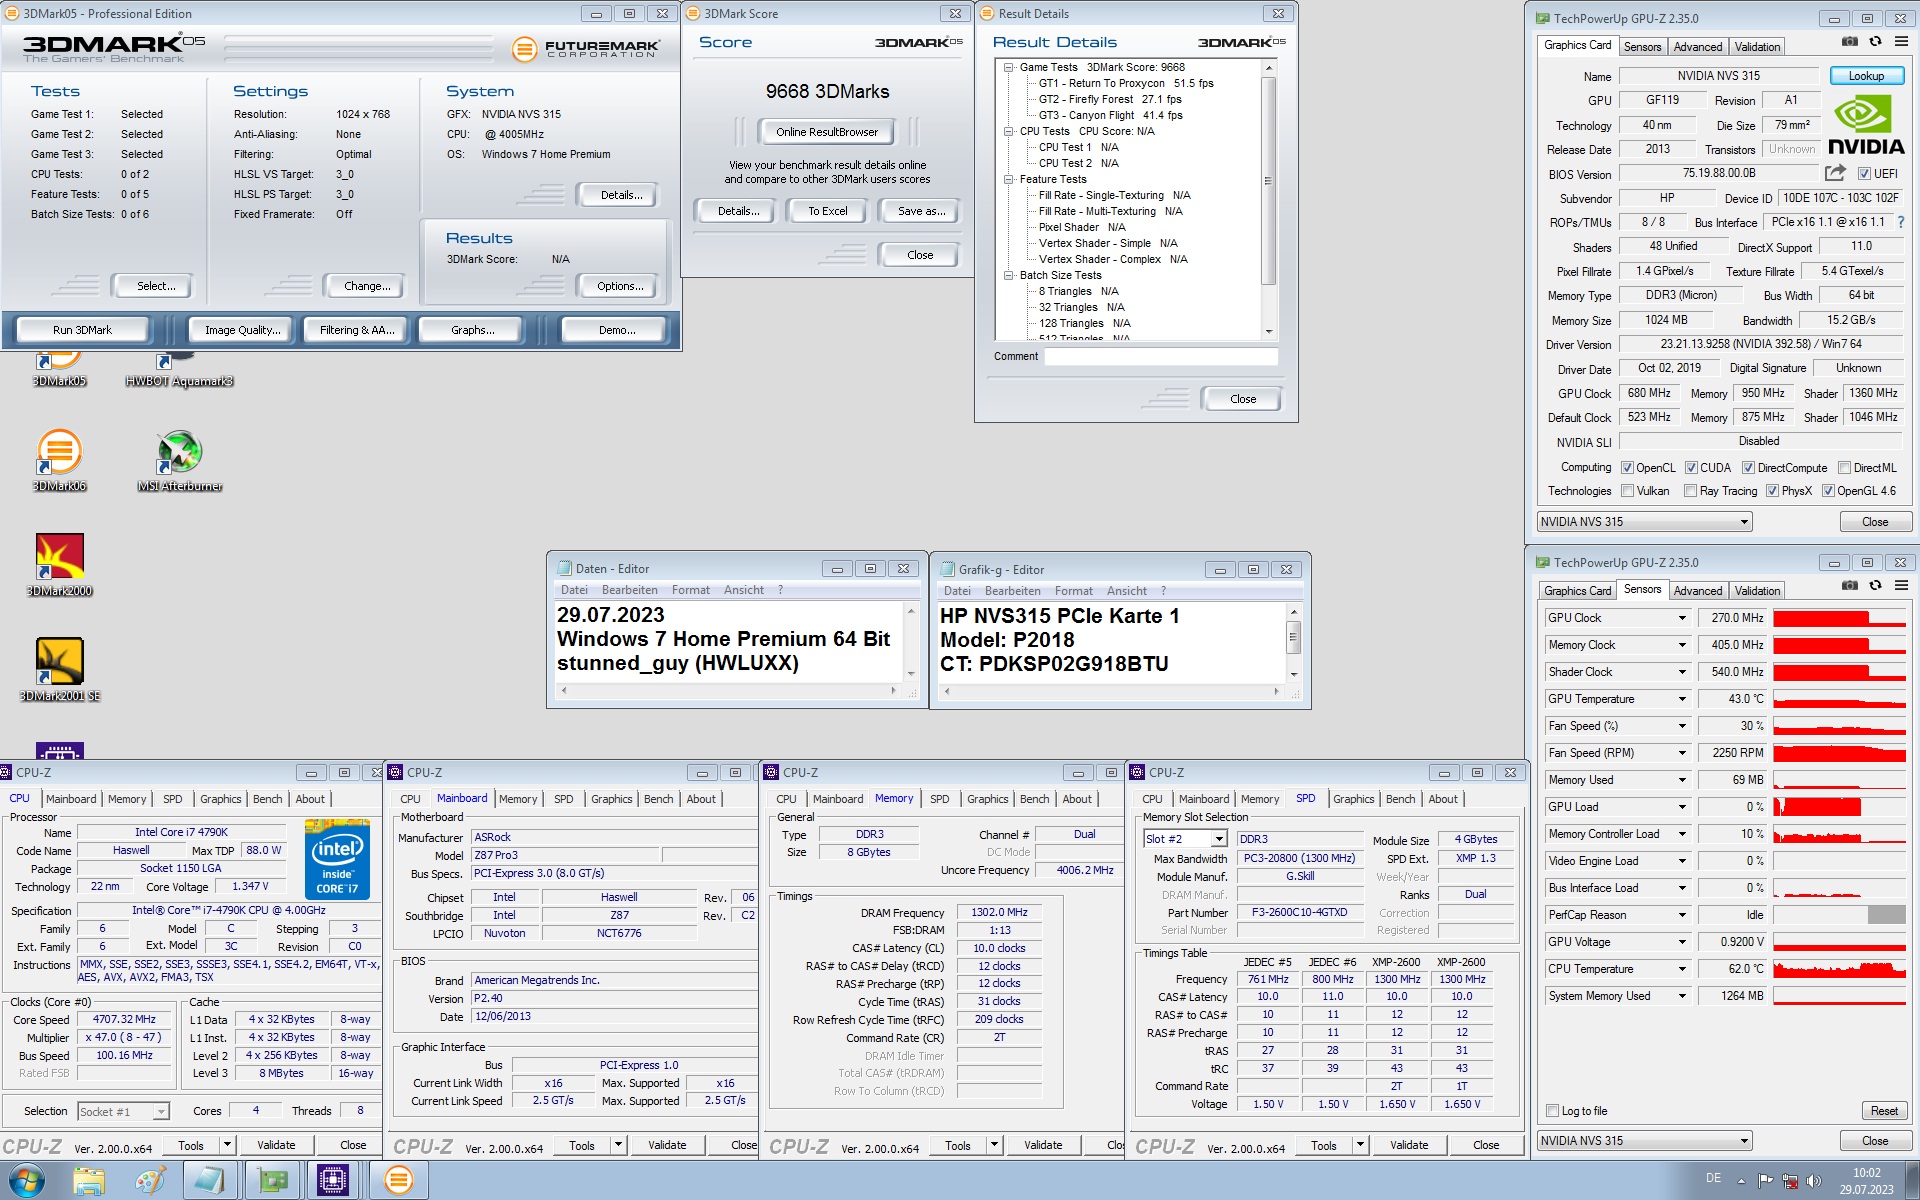Toggle UEFI checkbox in GPU-Z
1920x1200 pixels.
point(1864,174)
